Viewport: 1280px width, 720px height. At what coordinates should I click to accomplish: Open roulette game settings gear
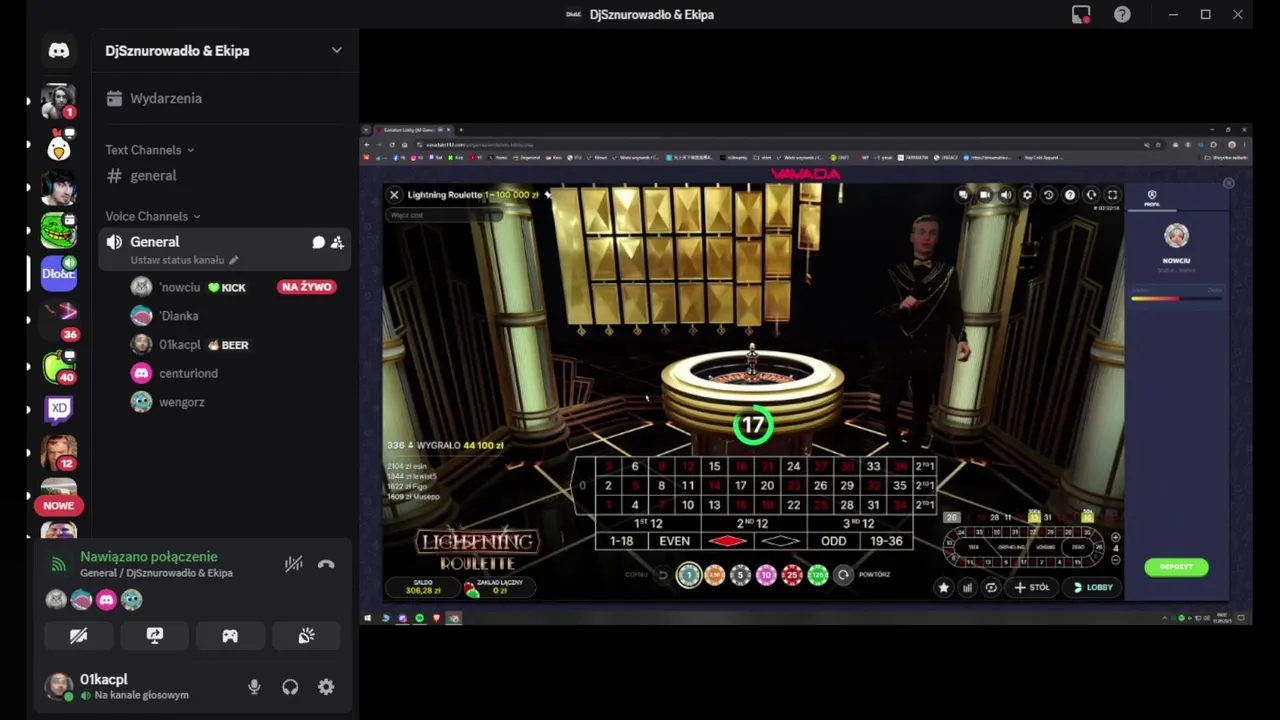pos(1027,195)
